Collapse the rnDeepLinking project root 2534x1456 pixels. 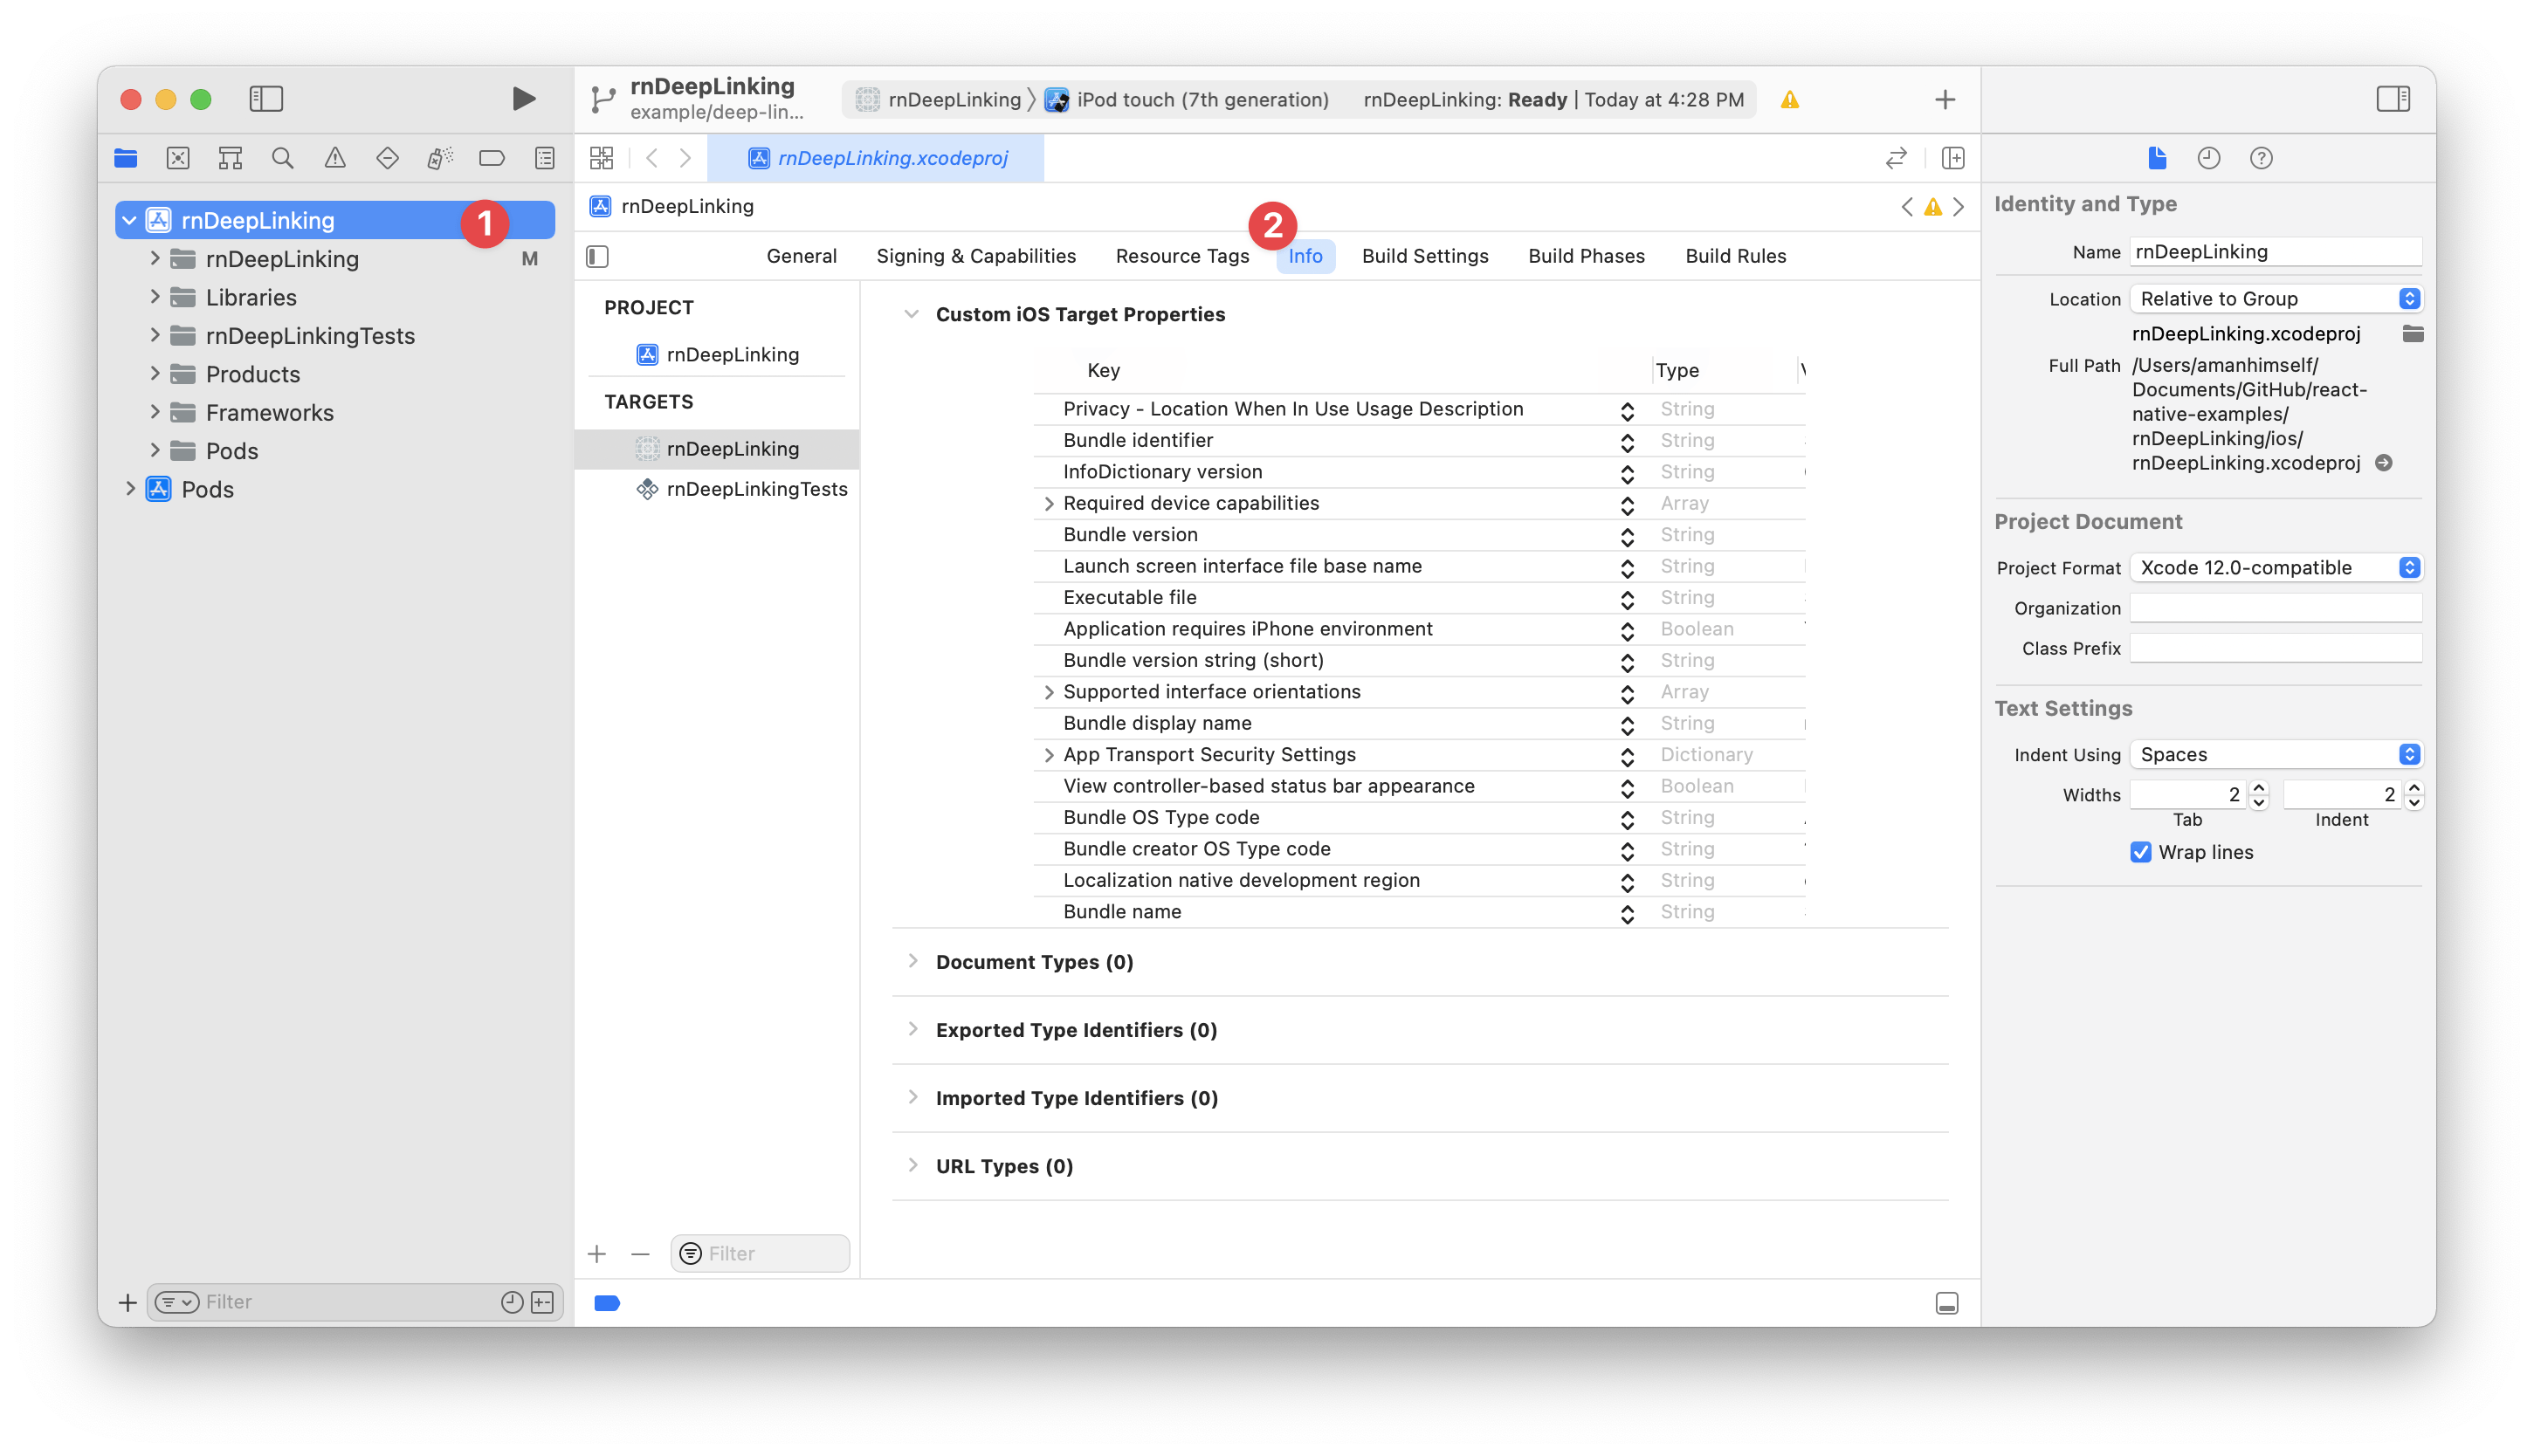(x=129, y=219)
